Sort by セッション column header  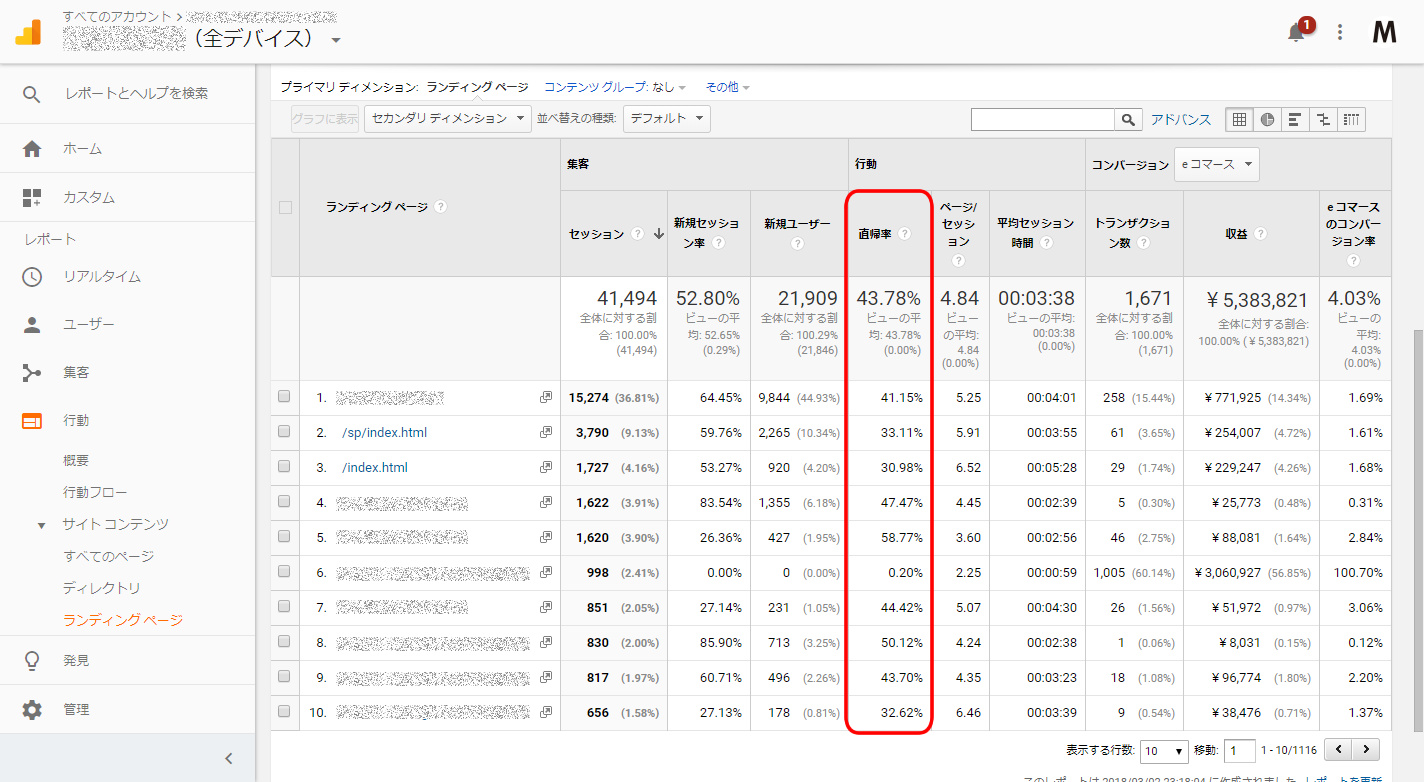tap(596, 233)
